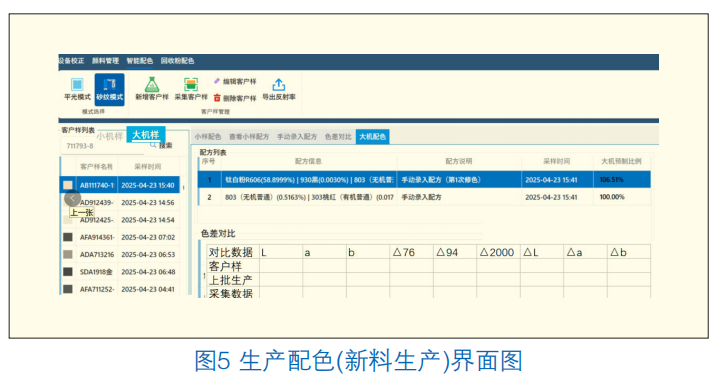The width and height of the screenshot is (722, 385).
Task: Open the 色差对比 tab
Action: 338,137
